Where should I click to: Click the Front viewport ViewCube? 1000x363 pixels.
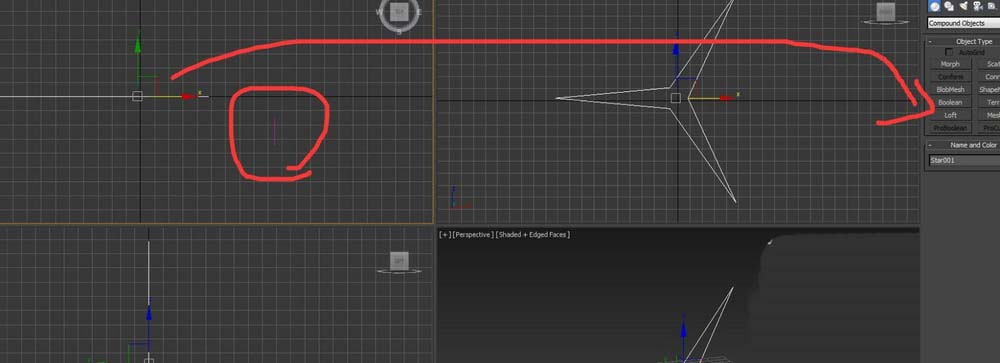[885, 11]
